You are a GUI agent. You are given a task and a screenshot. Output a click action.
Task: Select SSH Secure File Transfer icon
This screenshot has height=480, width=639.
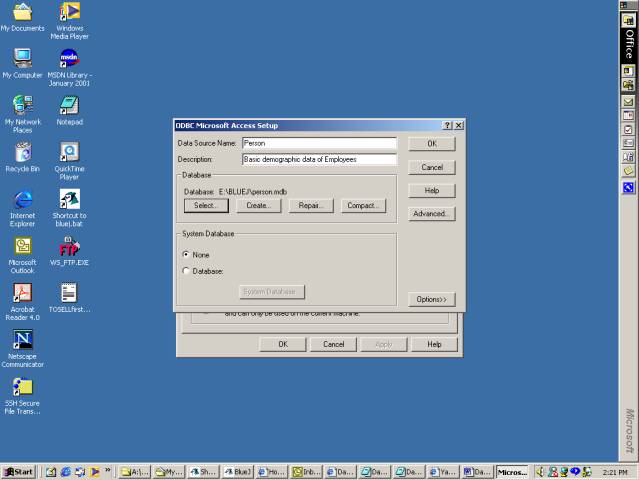22,396
